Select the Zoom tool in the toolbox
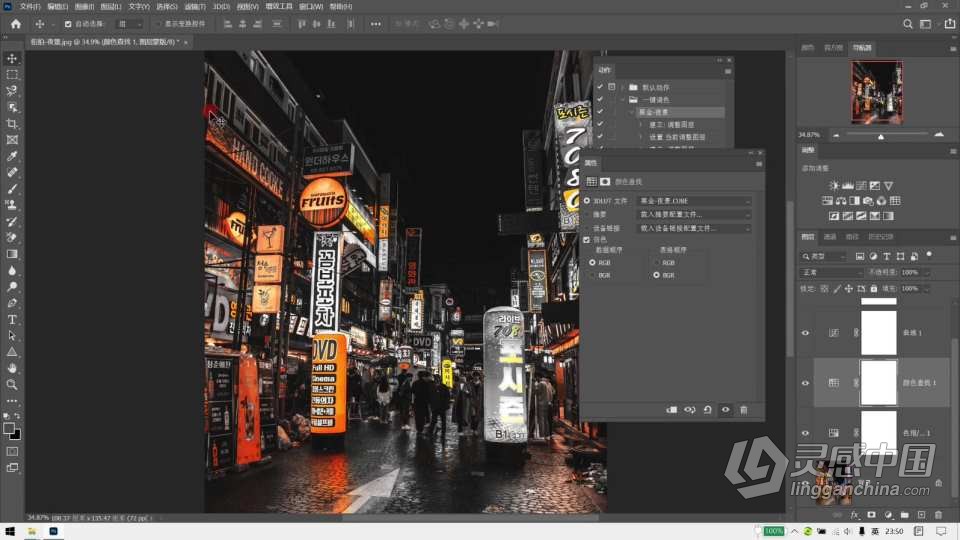Screen dimensions: 960x540 tap(12, 385)
